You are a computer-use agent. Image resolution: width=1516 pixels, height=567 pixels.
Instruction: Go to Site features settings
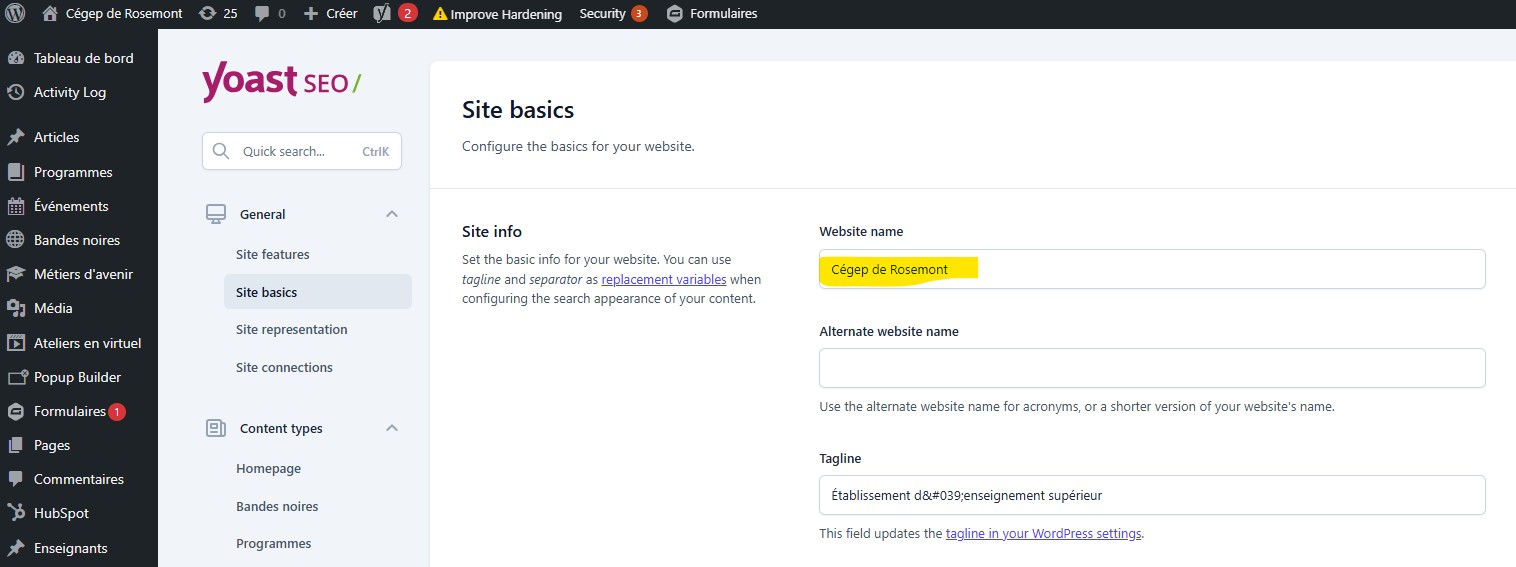pyautogui.click(x=273, y=254)
